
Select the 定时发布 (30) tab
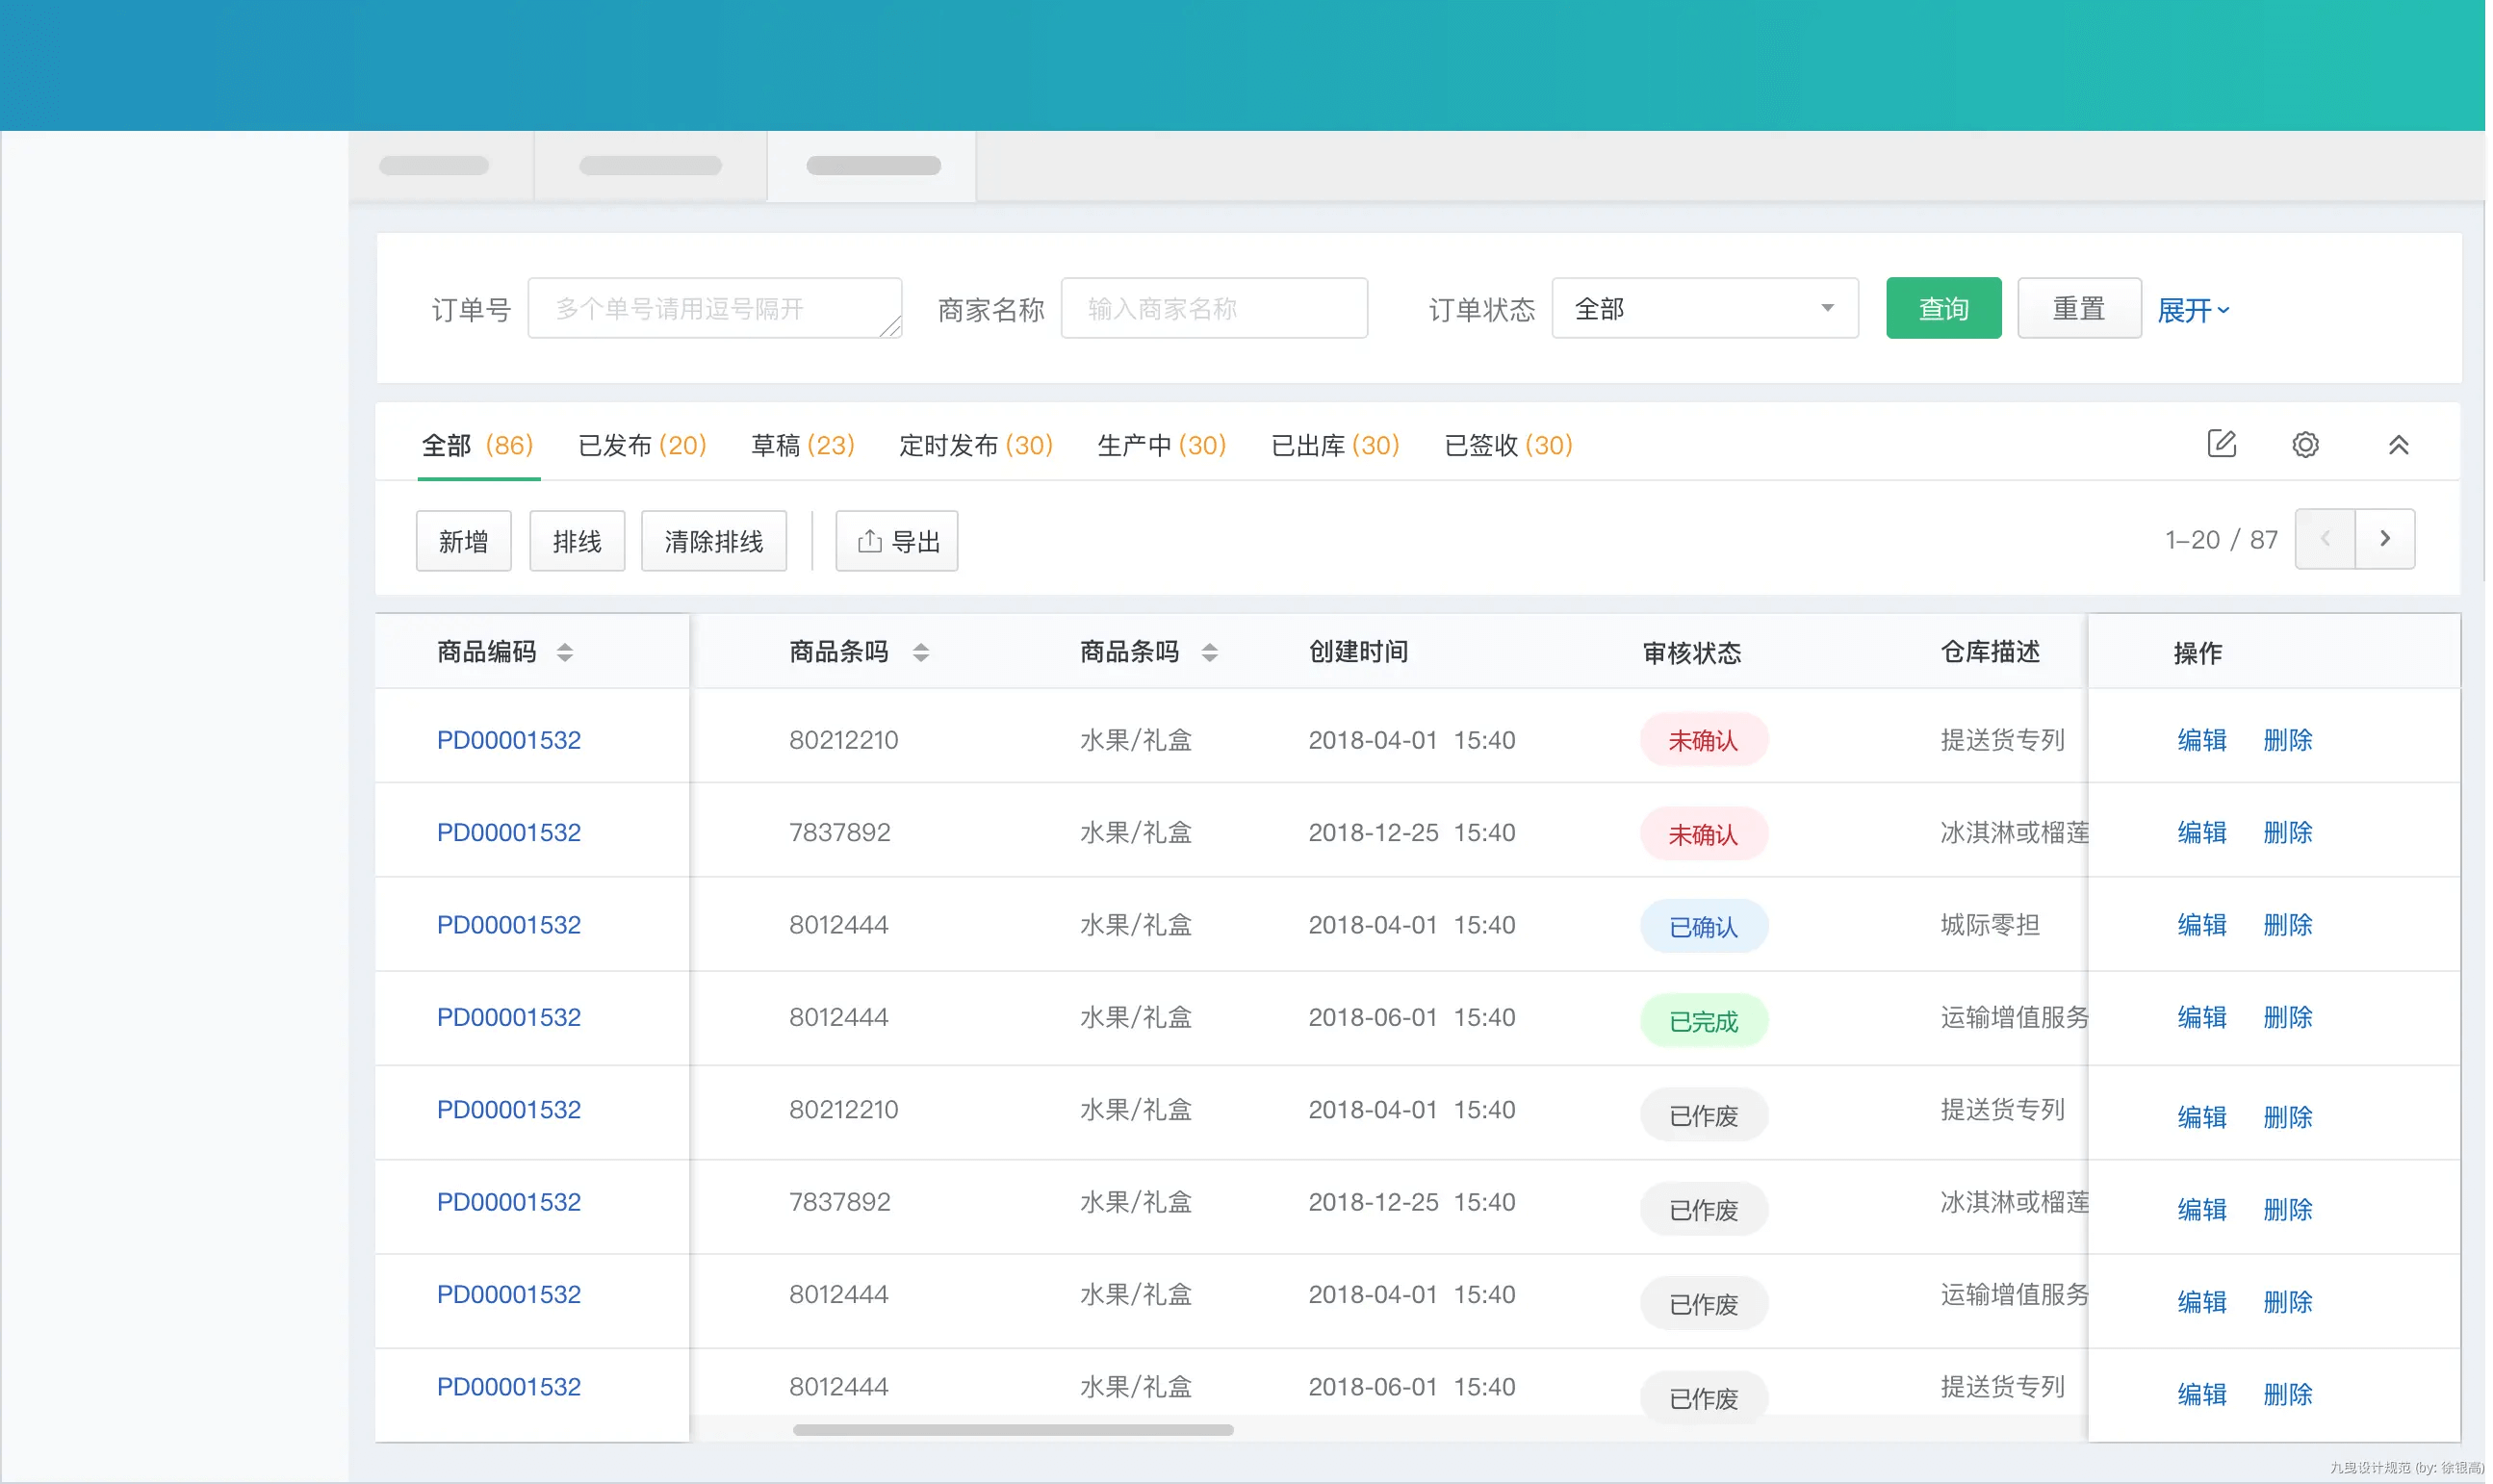coord(976,445)
